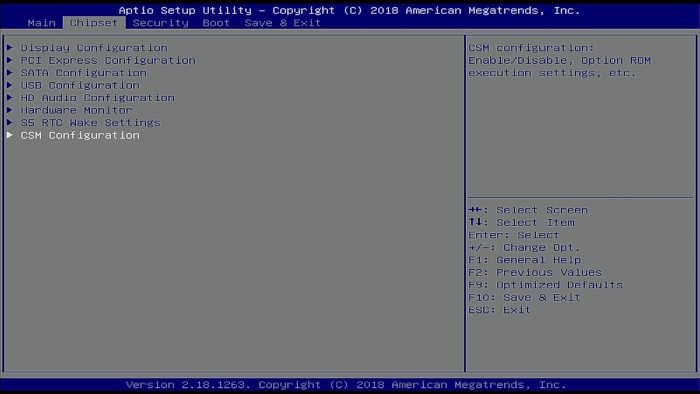
Task: Click the up-down arrows Select Item icon
Action: [475, 222]
